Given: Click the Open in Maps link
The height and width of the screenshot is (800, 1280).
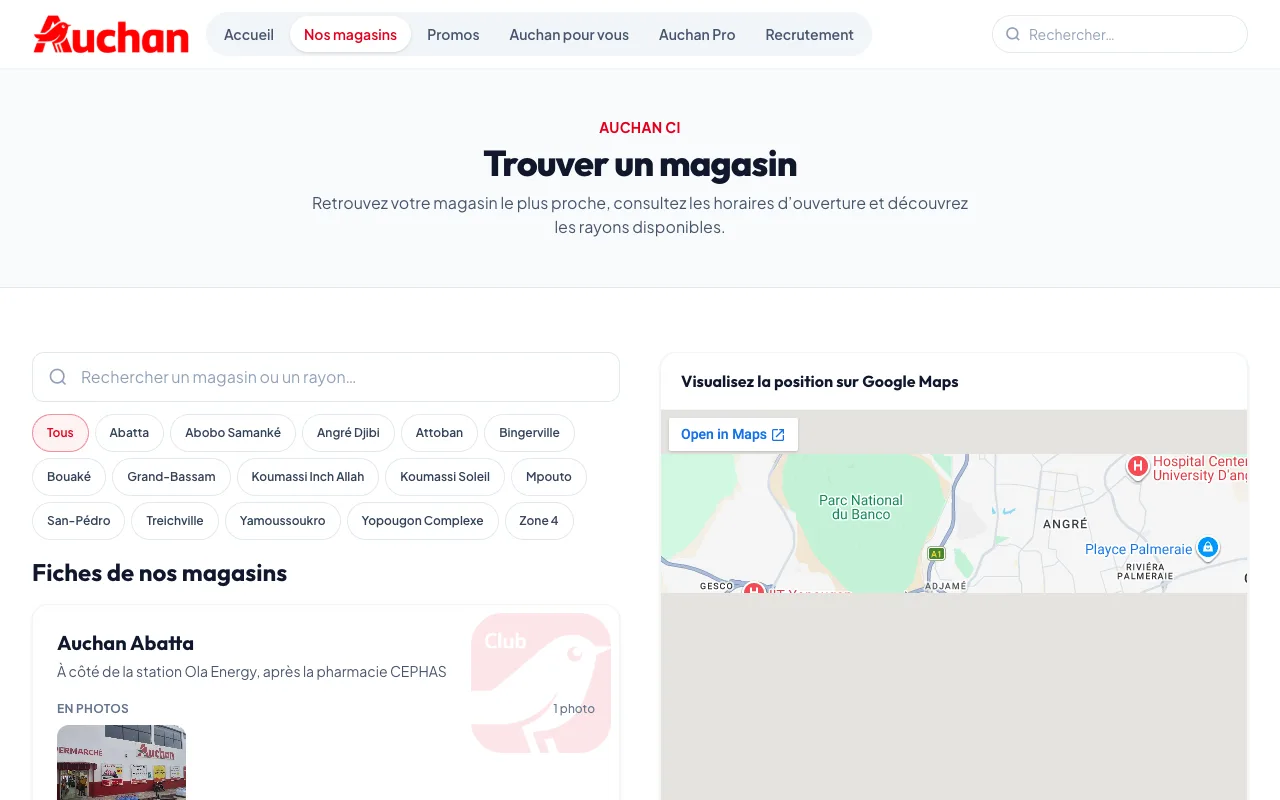Looking at the screenshot, I should (x=733, y=434).
